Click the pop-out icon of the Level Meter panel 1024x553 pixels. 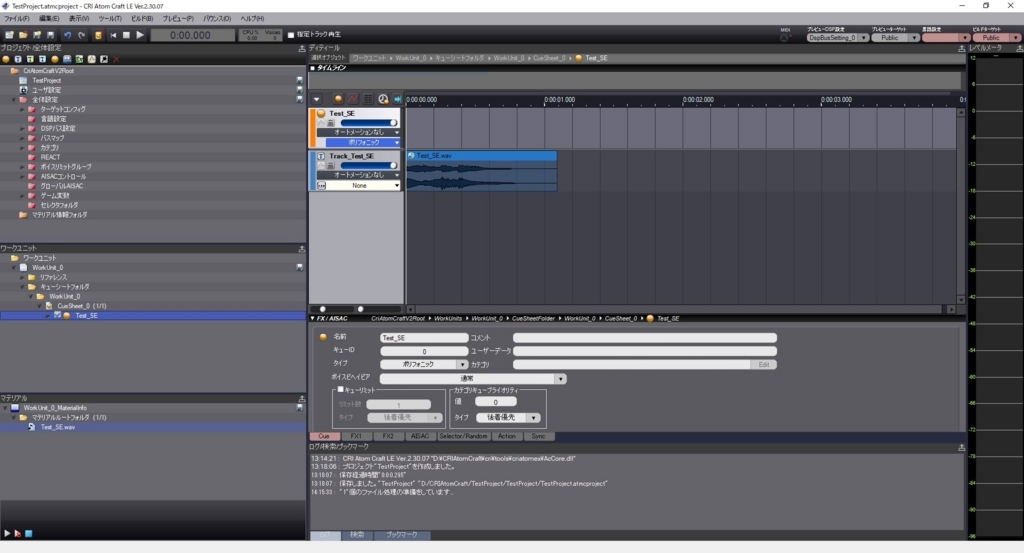tap(1019, 48)
